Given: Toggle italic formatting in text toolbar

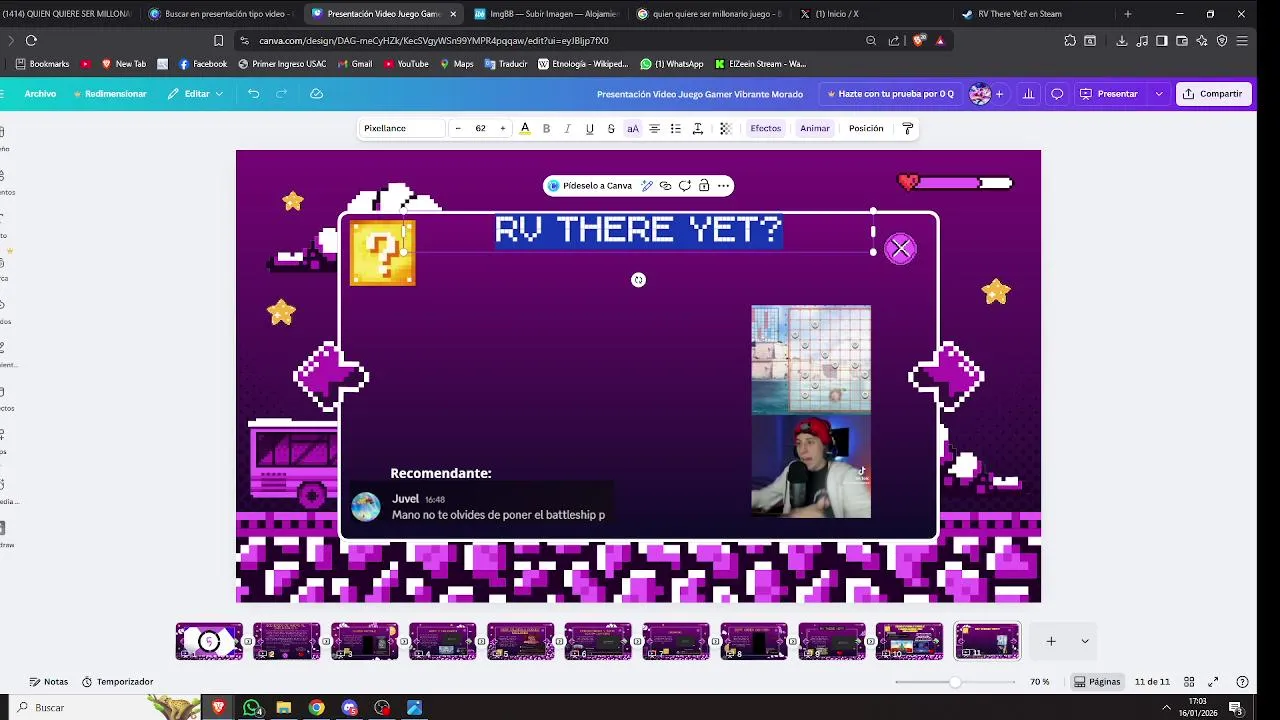Looking at the screenshot, I should [x=567, y=128].
